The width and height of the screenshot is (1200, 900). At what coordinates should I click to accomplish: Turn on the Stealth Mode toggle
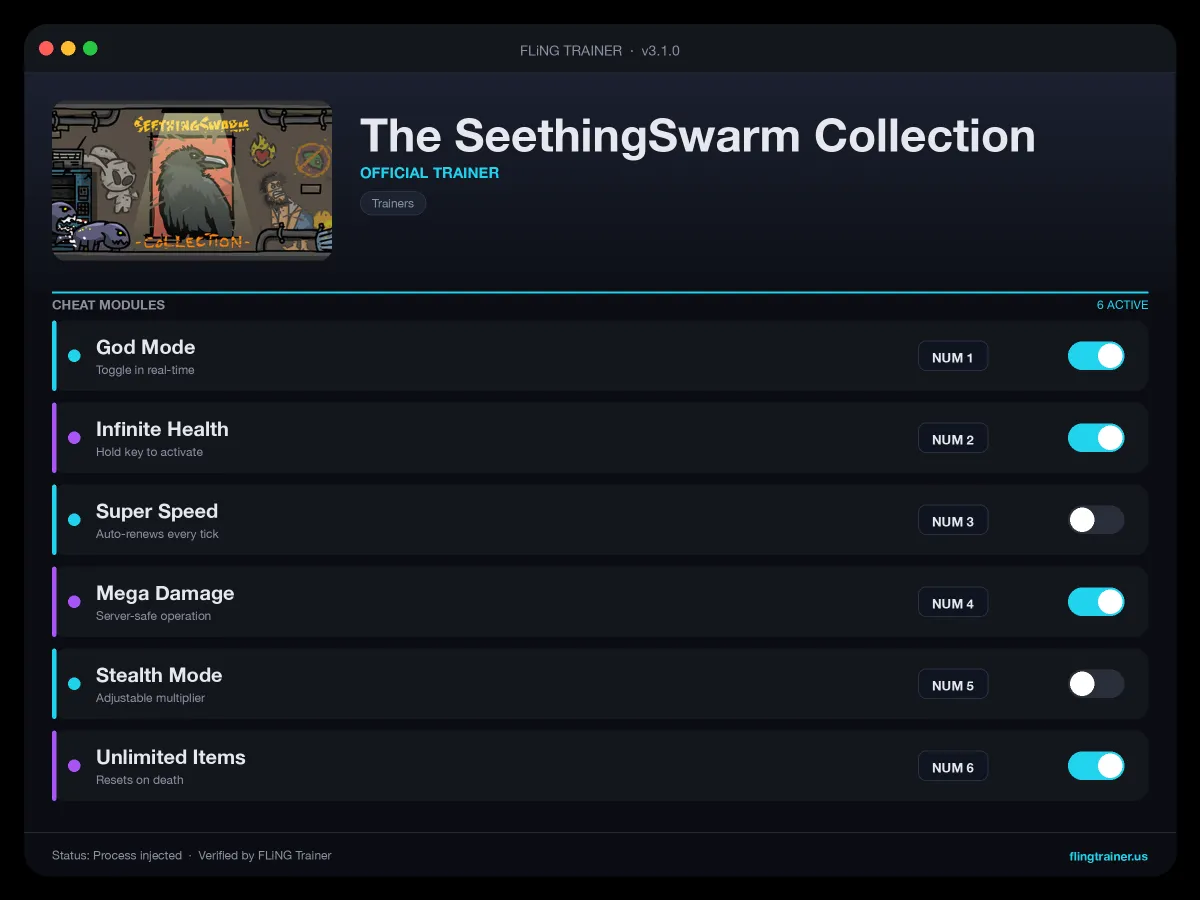(x=1096, y=684)
